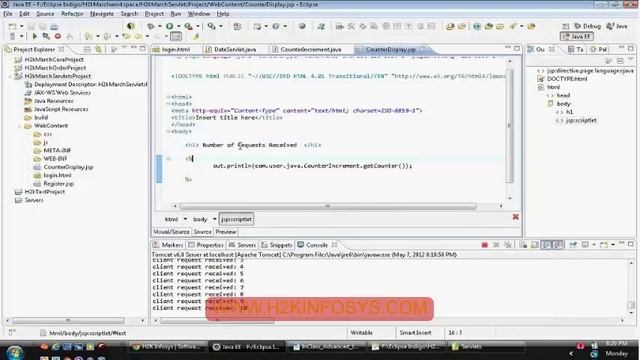Collapse the WebContent folder node
The width and height of the screenshot is (640, 360).
(x=20, y=126)
